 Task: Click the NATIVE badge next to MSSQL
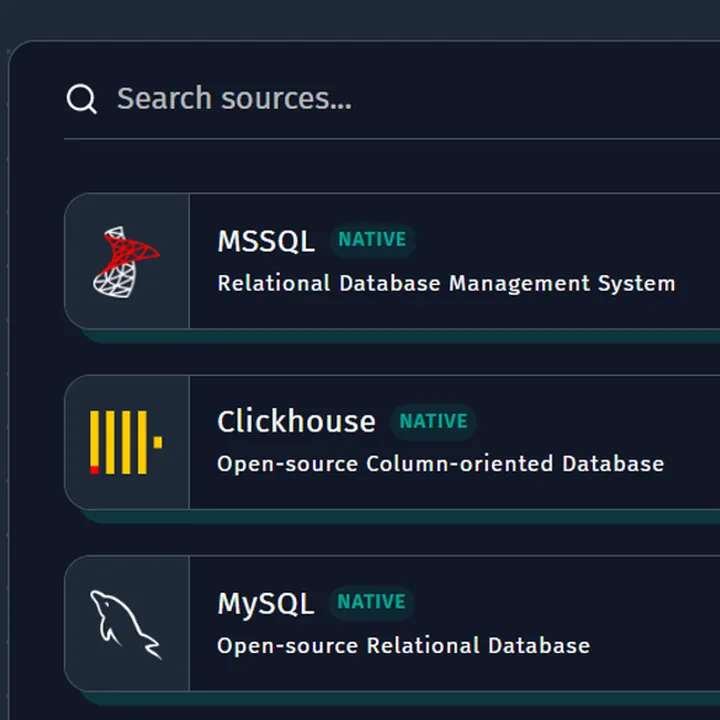[372, 240]
